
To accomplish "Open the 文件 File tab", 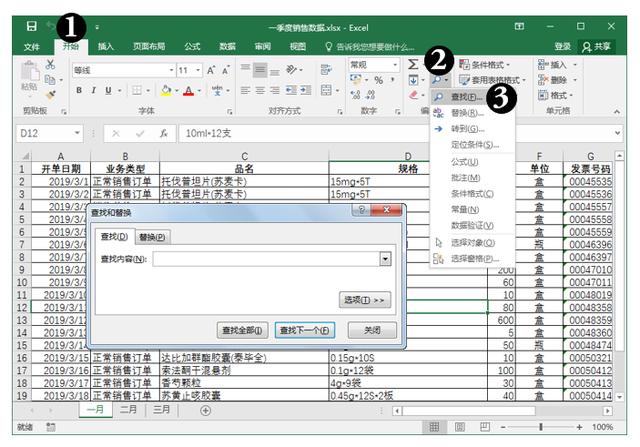I will [31, 47].
